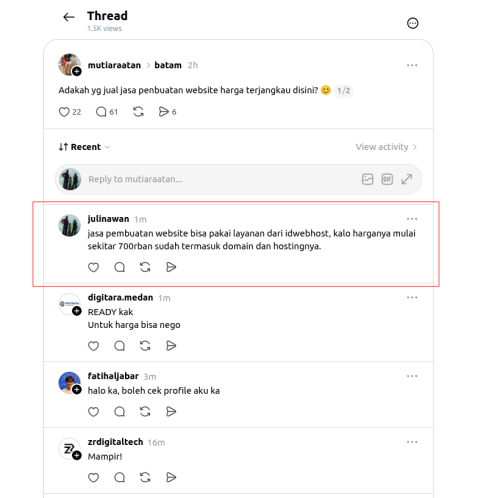
Task: Open three-dot menu on julinawan's reply
Action: click(412, 219)
